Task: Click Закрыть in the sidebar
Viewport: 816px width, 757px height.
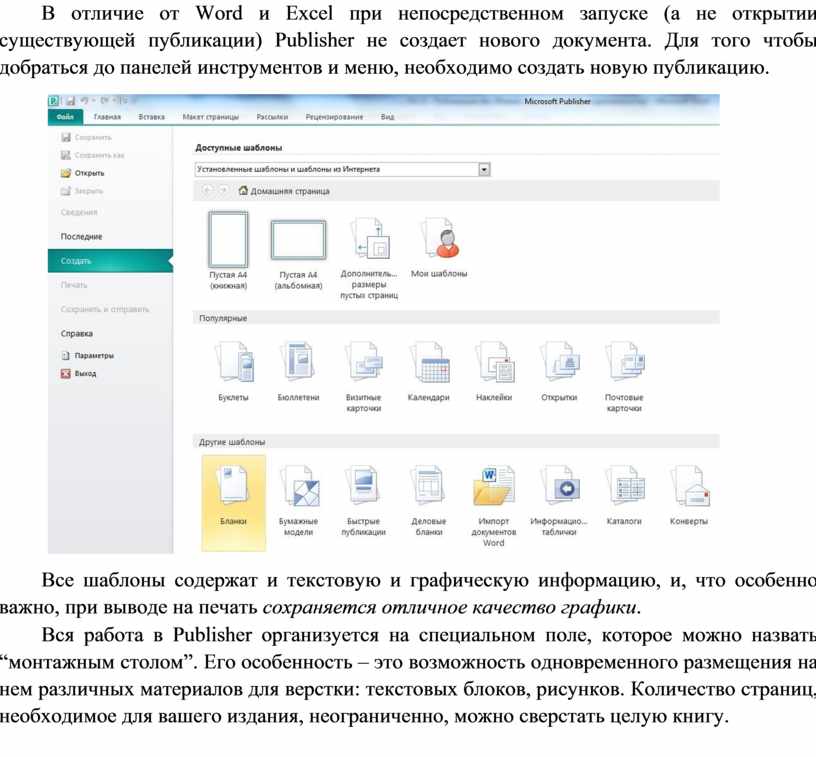Action: pos(82,191)
